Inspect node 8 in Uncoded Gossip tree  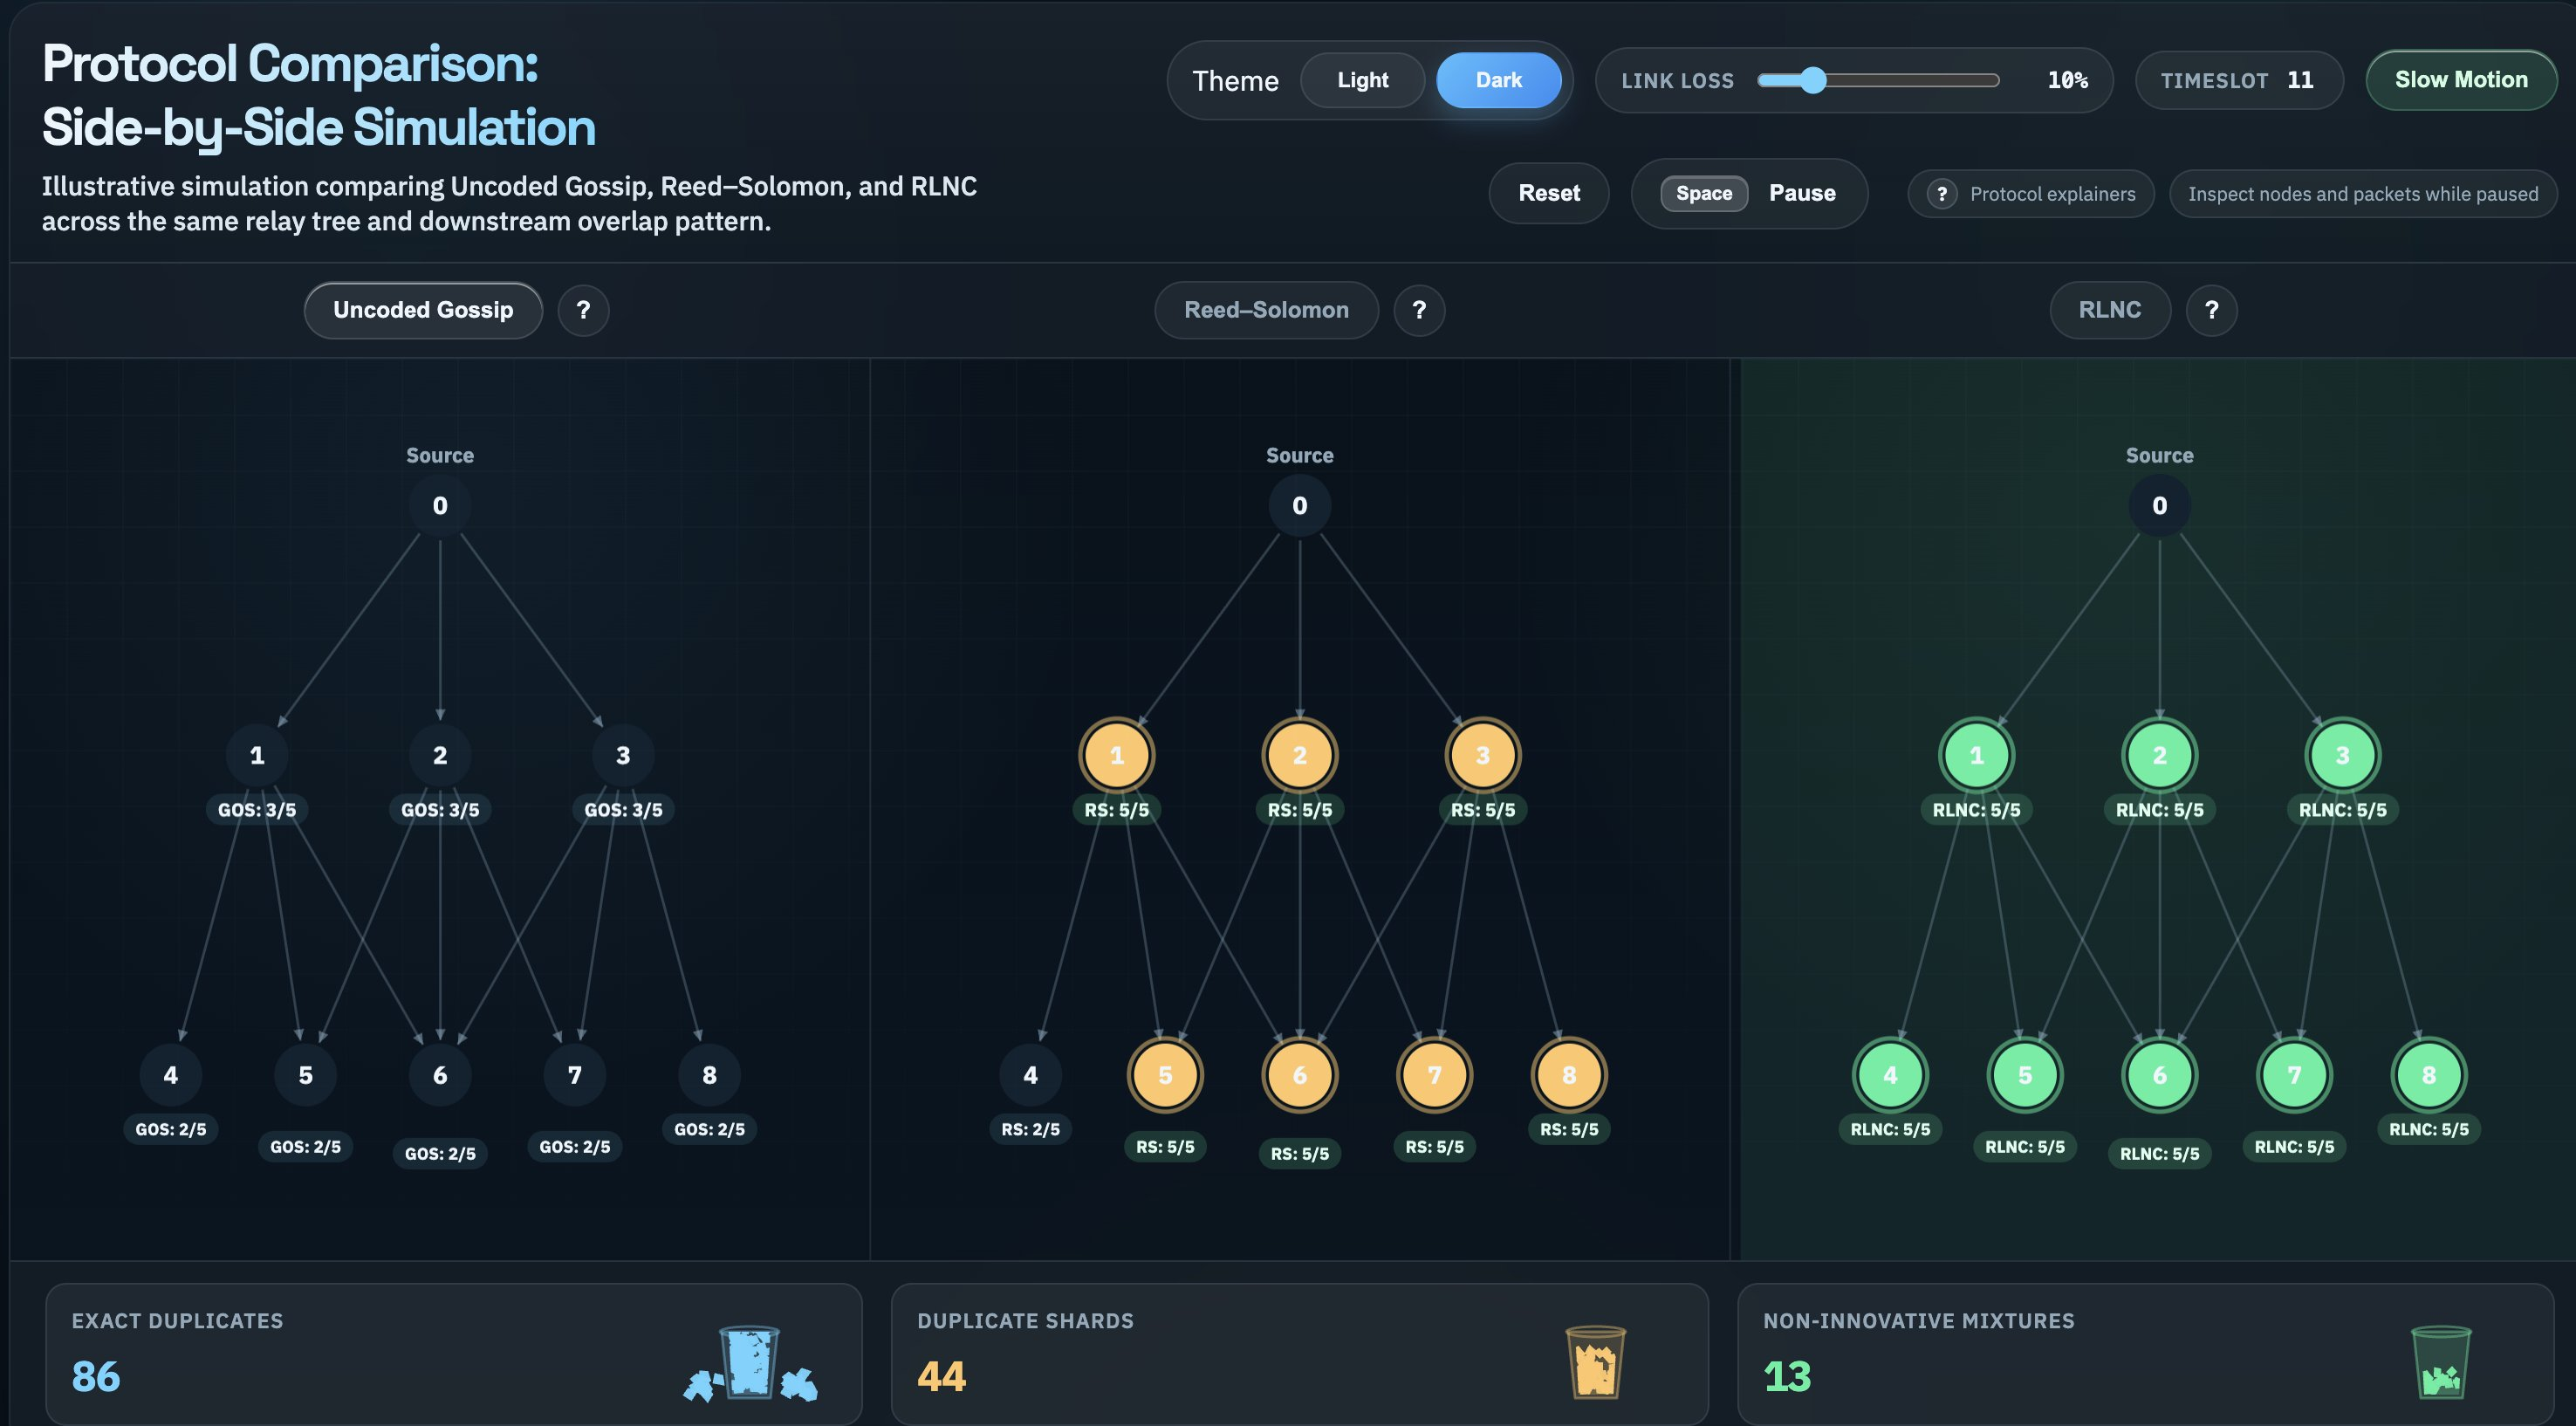point(709,1075)
